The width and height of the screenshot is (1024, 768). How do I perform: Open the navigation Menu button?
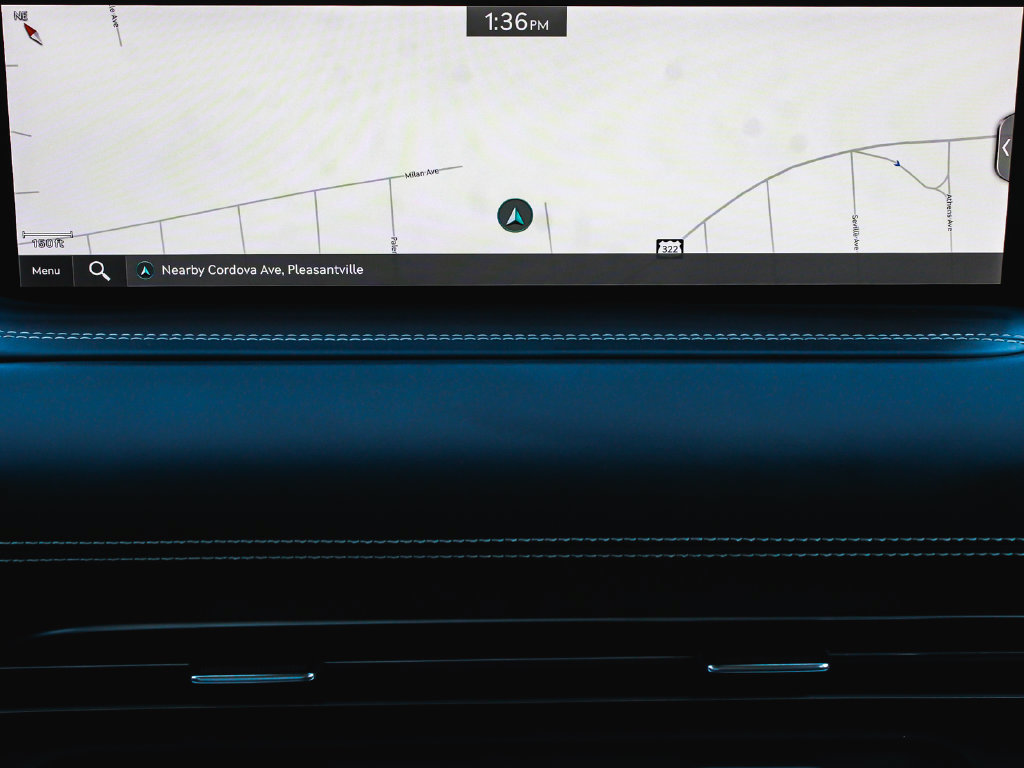pyautogui.click(x=46, y=270)
